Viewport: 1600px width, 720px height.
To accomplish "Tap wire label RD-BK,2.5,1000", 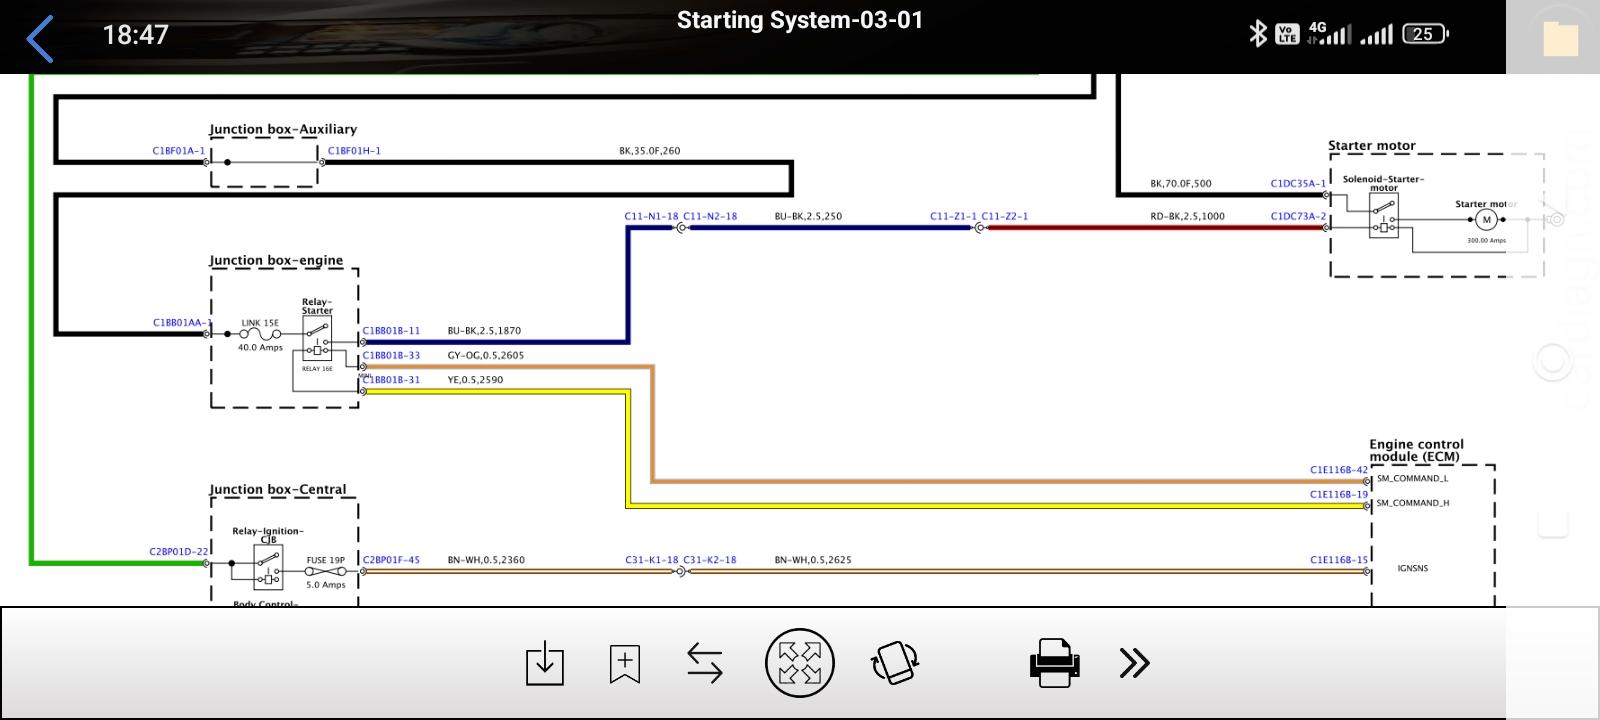I will pos(1187,217).
